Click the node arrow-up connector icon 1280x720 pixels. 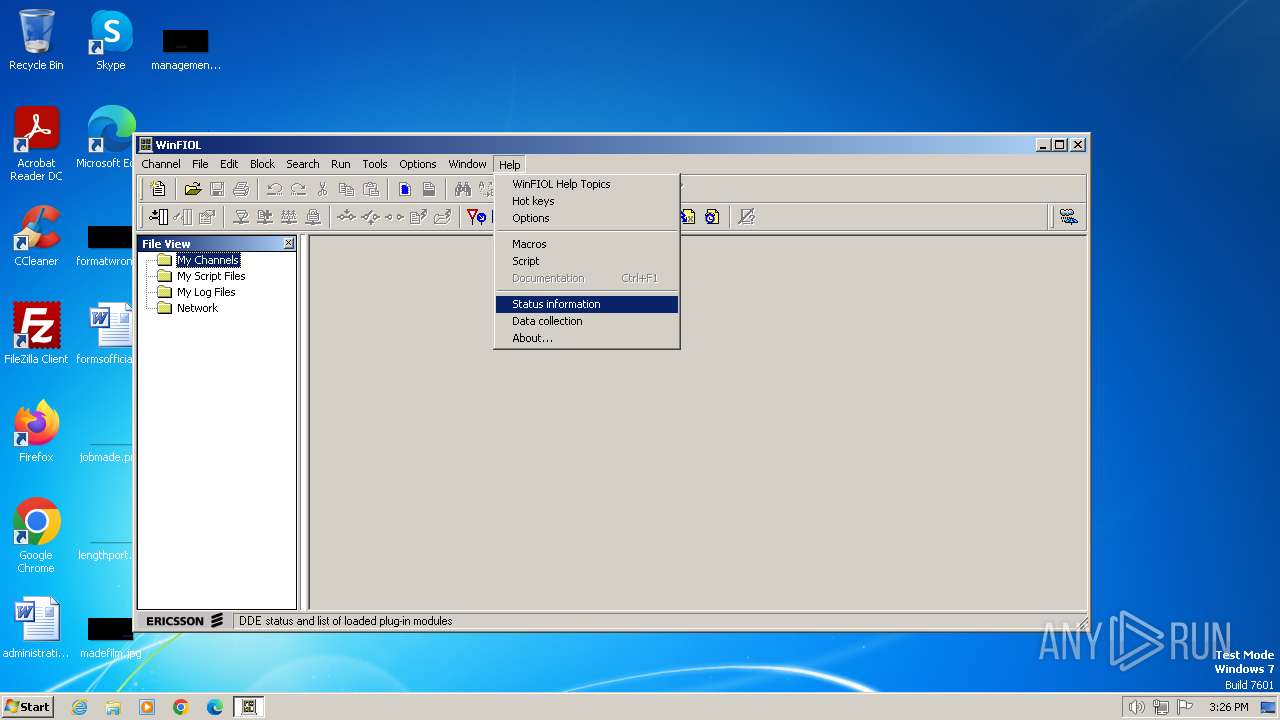click(370, 217)
